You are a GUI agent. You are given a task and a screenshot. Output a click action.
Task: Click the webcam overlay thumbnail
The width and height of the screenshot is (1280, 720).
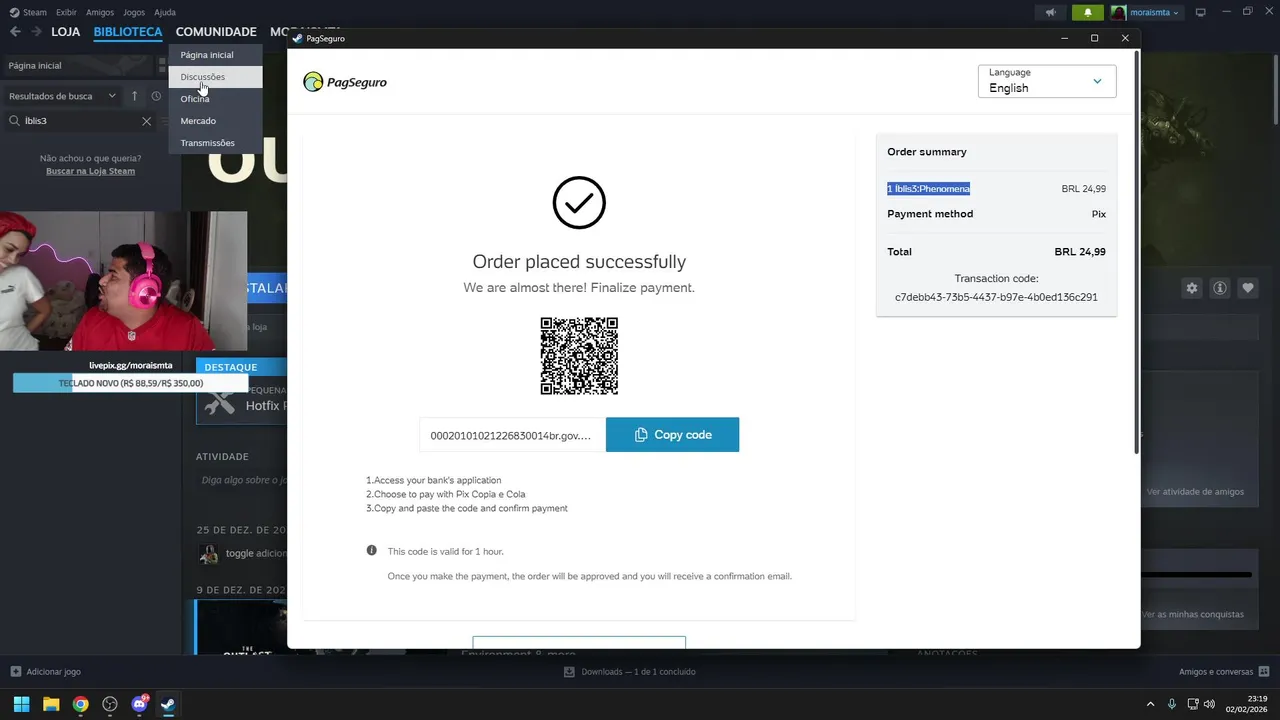point(123,281)
